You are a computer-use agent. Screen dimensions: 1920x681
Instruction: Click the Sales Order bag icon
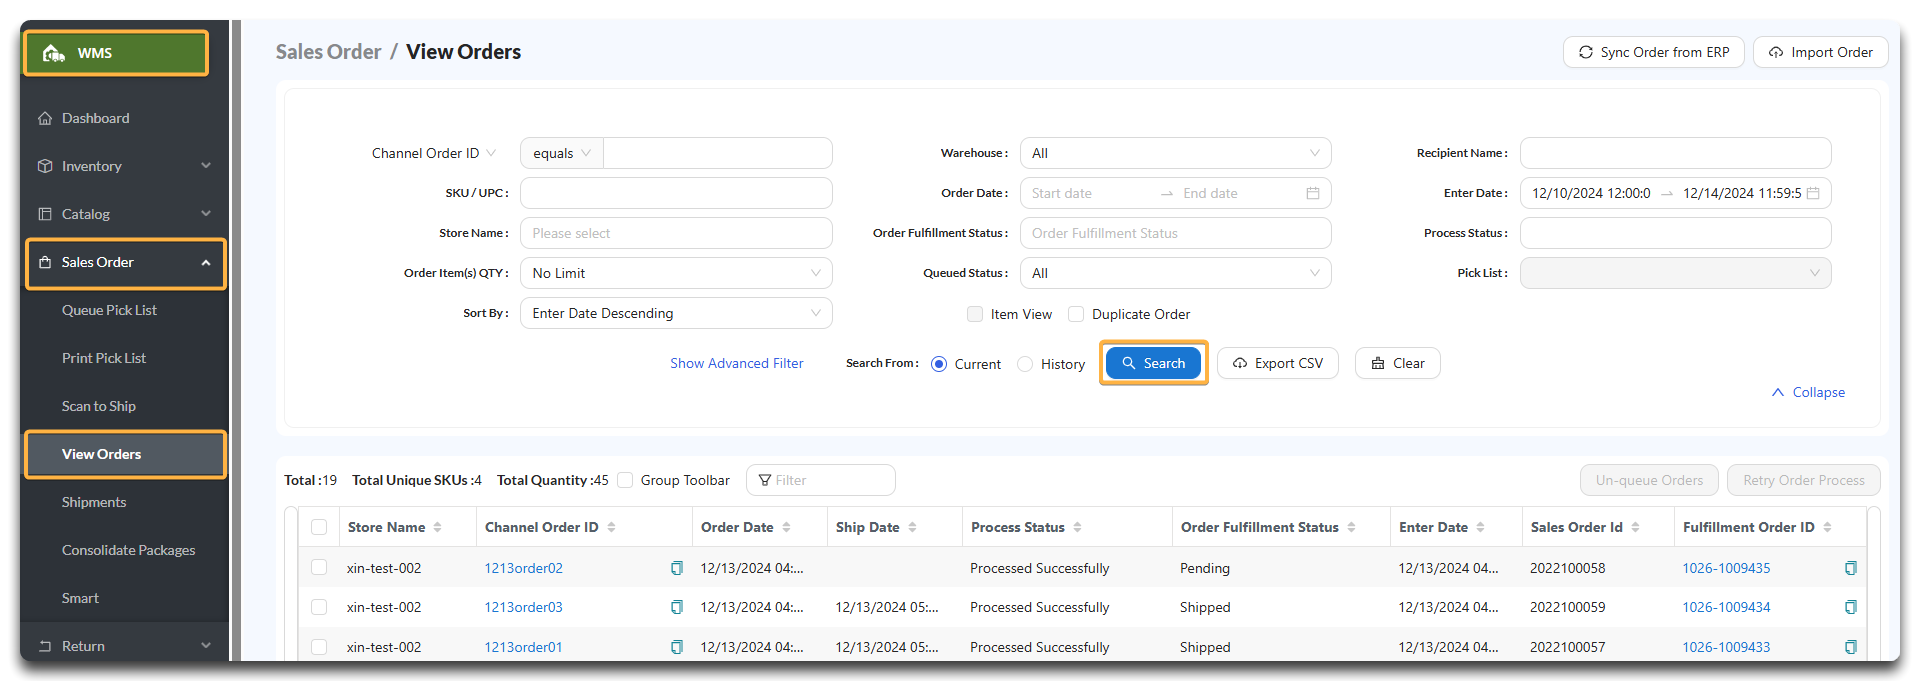pos(45,262)
